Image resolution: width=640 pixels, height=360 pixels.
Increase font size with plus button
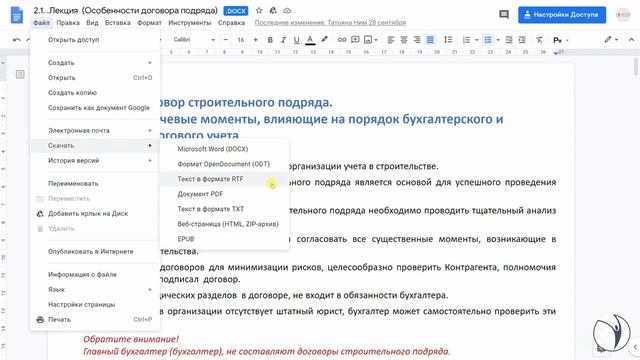pos(256,40)
